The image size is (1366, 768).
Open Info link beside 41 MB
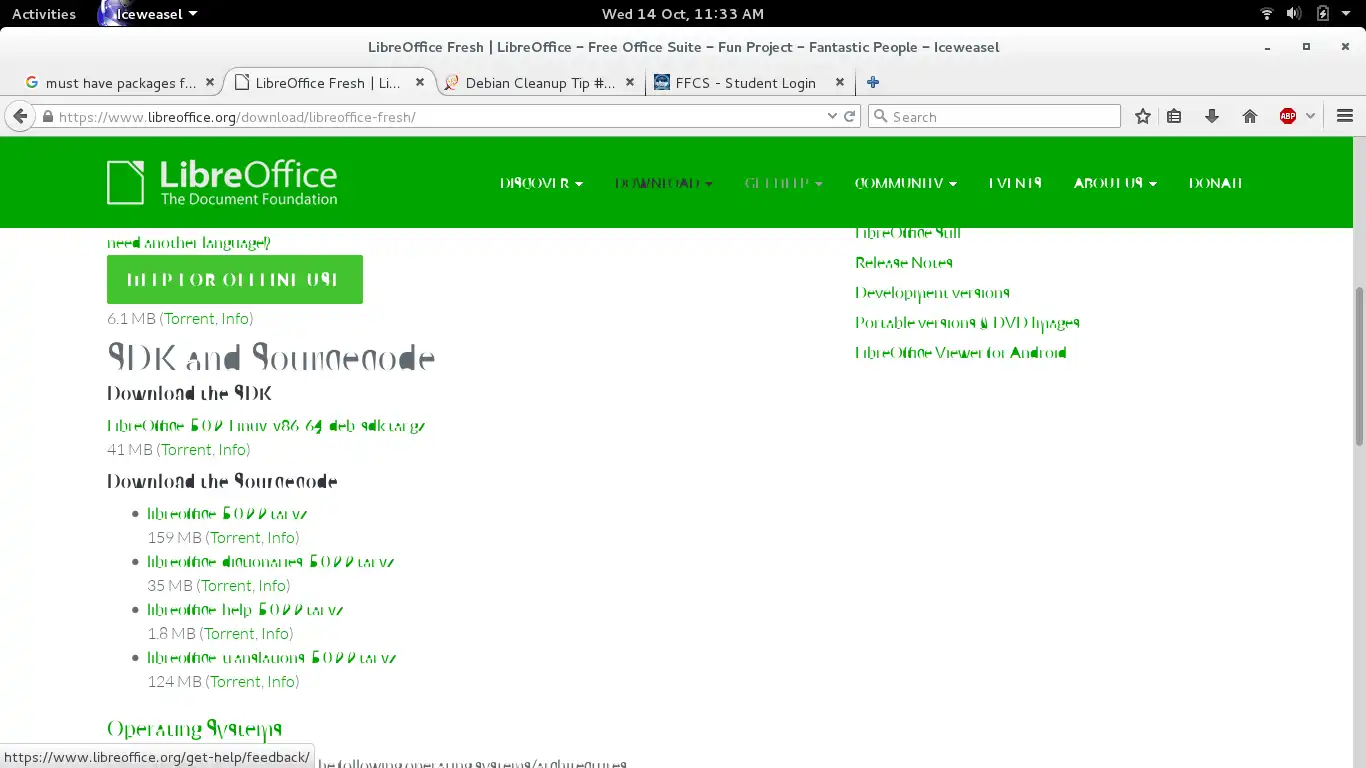(232, 450)
